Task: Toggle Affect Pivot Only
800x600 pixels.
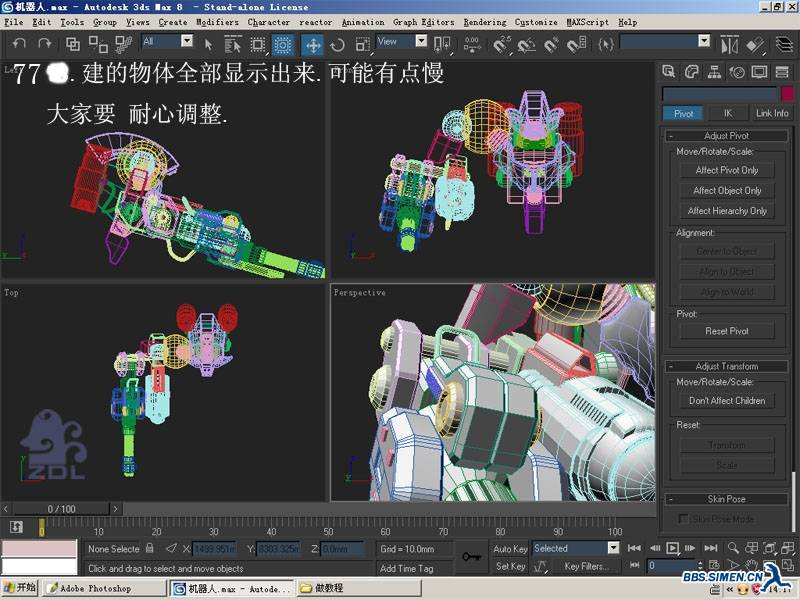Action: point(727,170)
